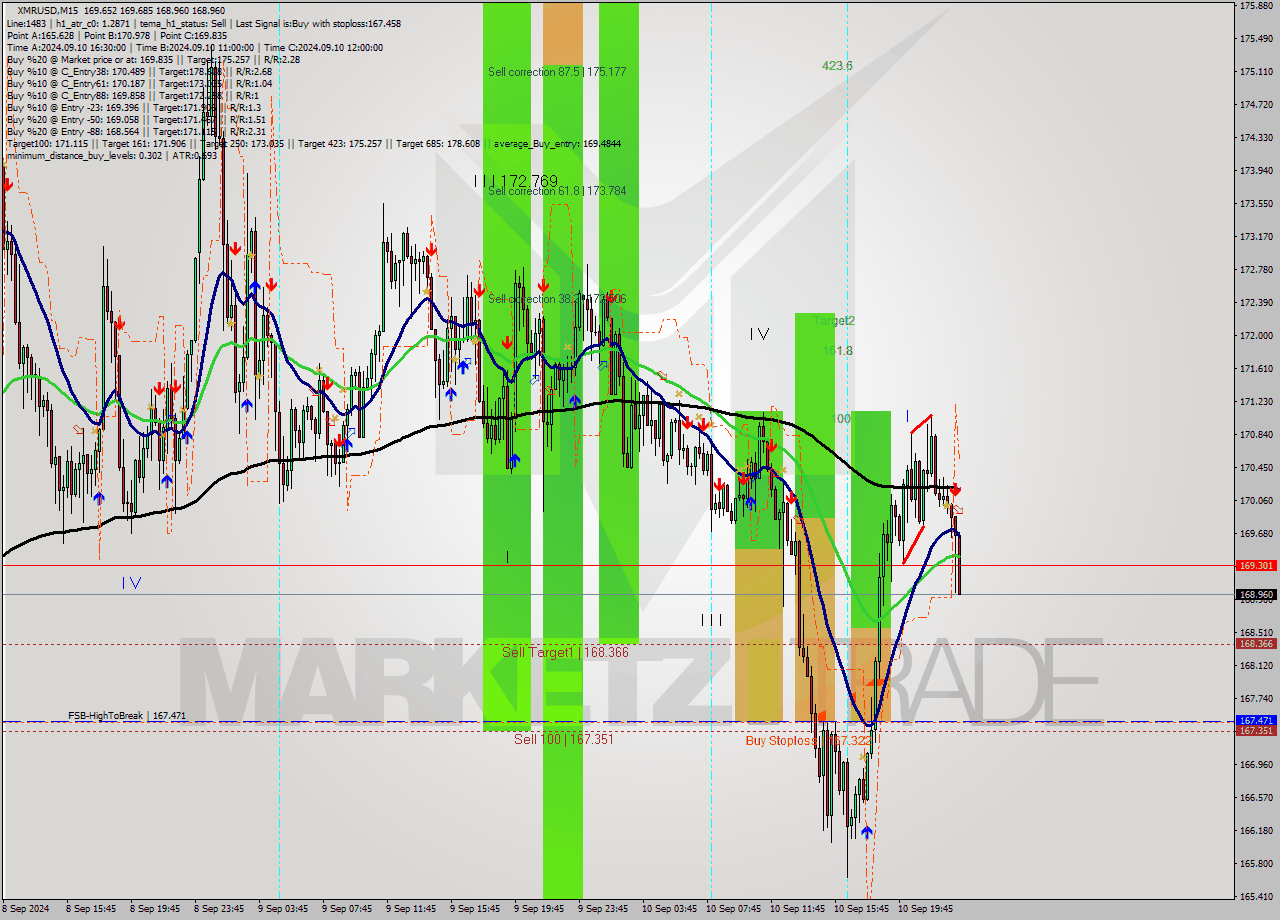The image size is (1280, 920).
Task: Click the red 168.366 price tag
Action: [x=1256, y=643]
